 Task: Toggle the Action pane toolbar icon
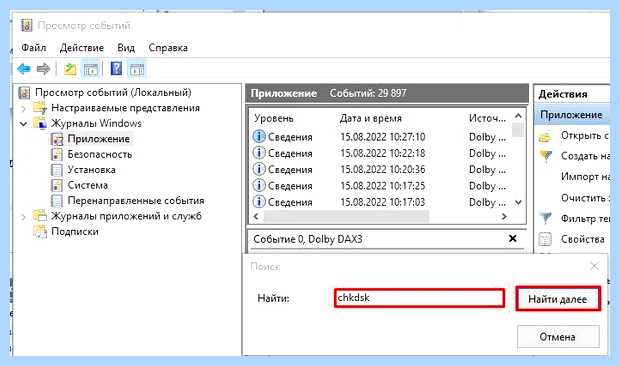tap(137, 69)
